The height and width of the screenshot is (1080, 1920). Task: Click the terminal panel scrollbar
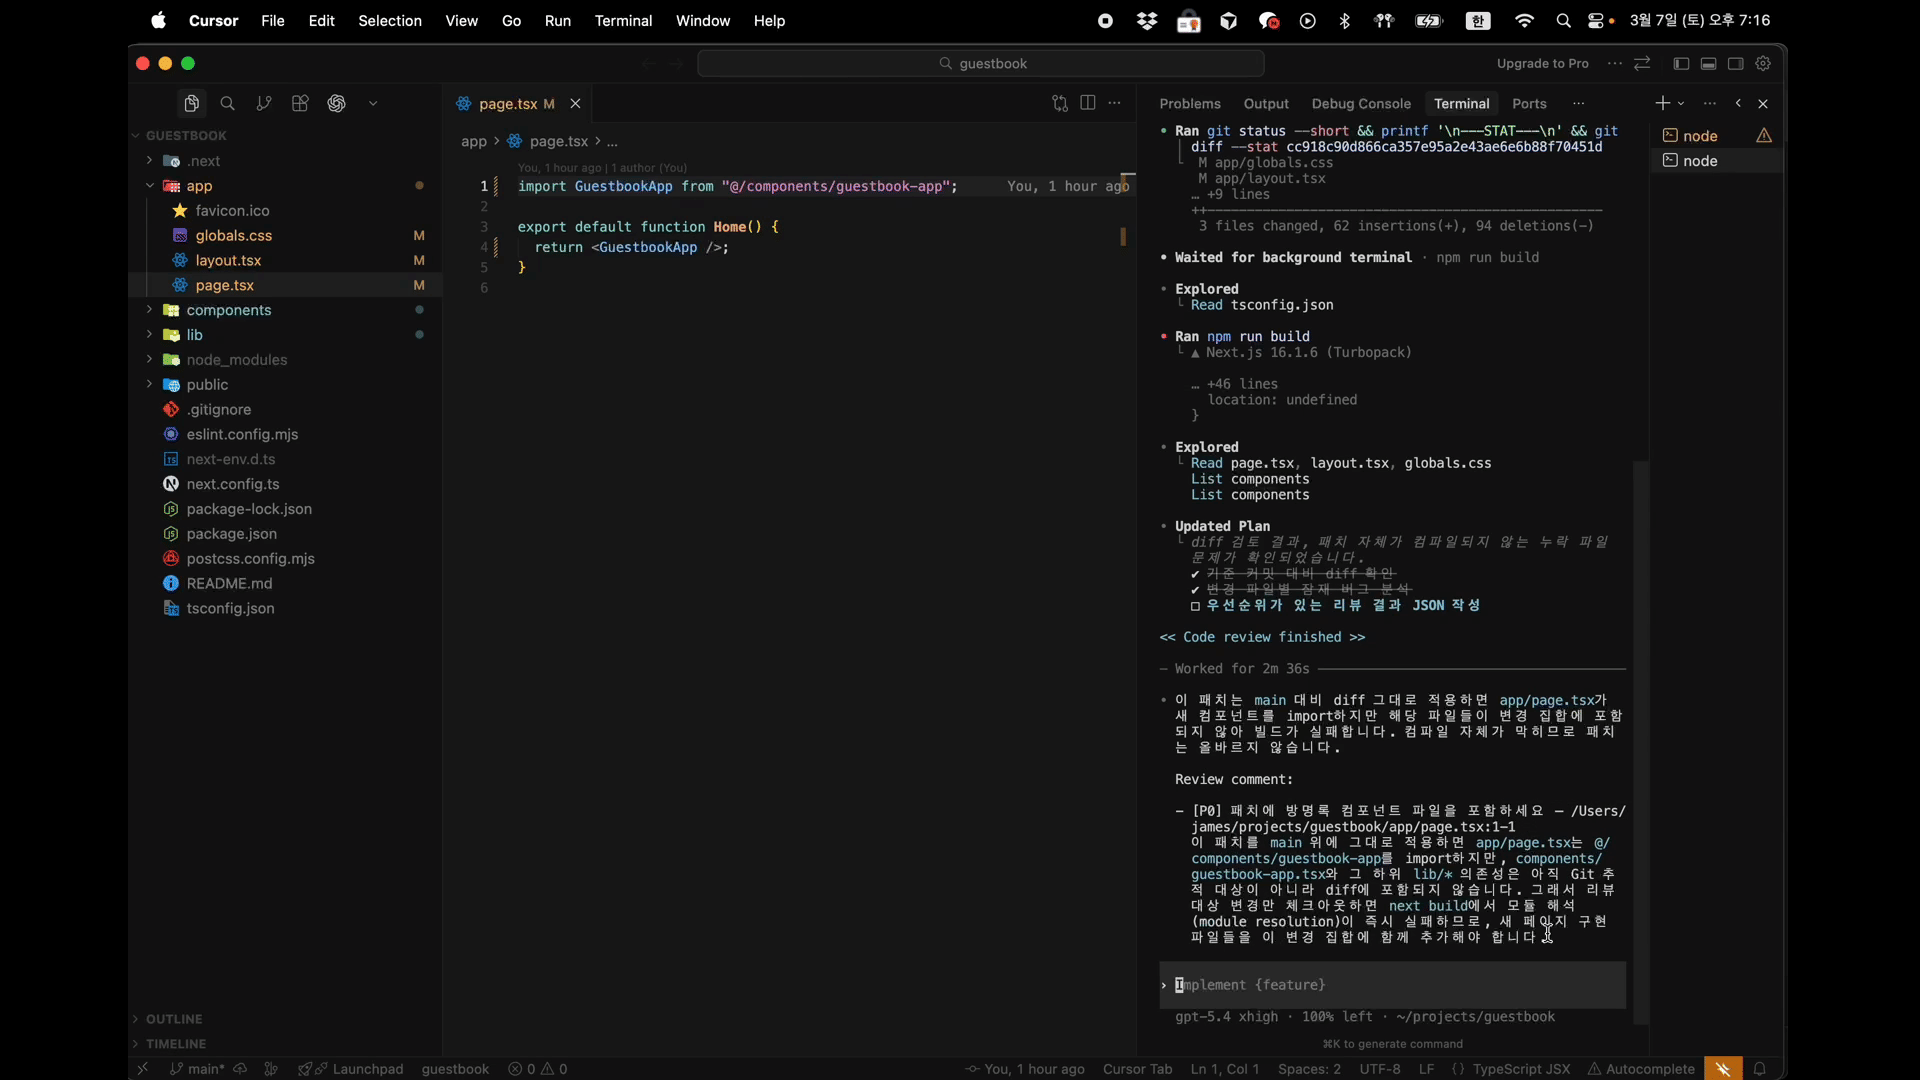(1639, 740)
